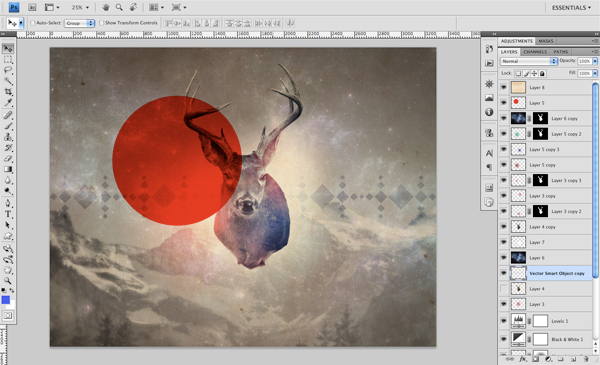Click Lock image pixels brush button

click(526, 73)
